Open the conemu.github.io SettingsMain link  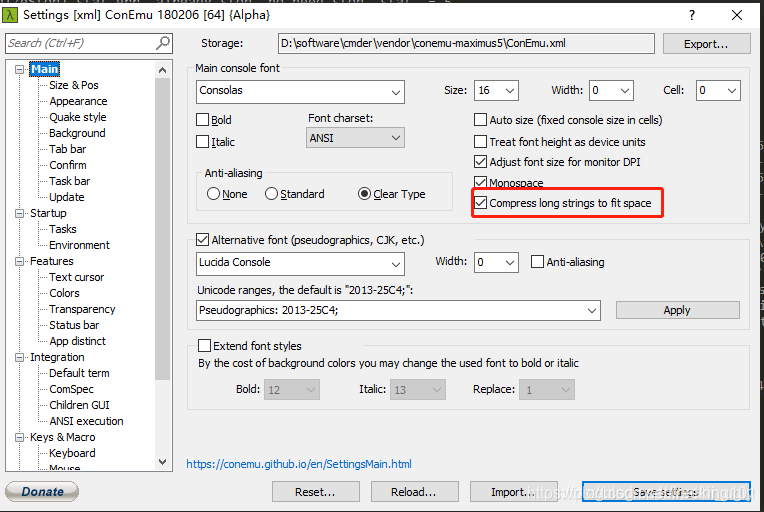[x=299, y=464]
